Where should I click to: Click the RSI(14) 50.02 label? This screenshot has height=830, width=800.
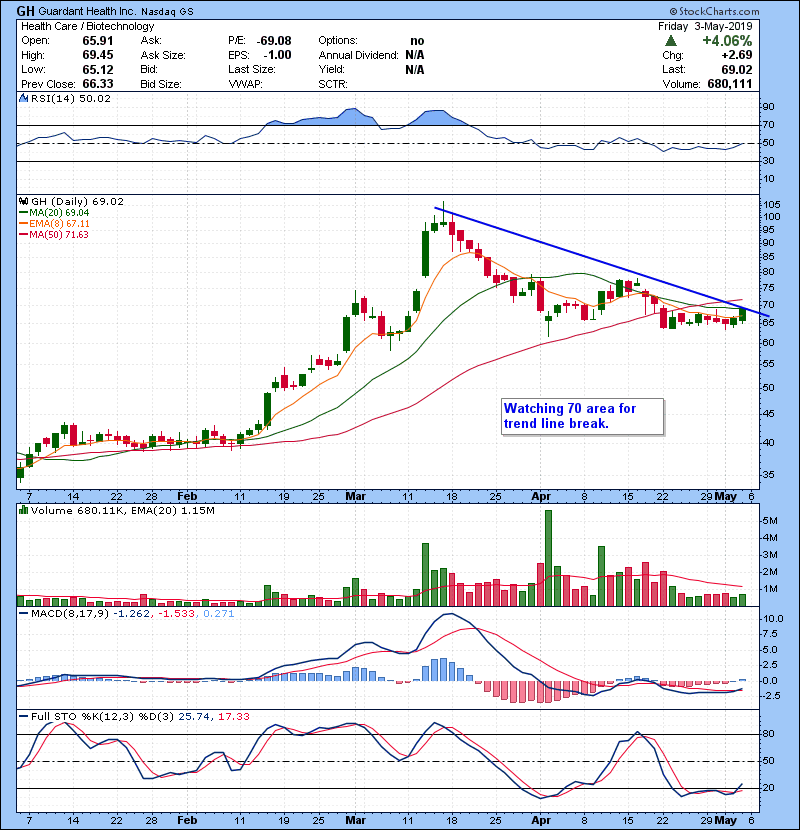click(x=70, y=98)
